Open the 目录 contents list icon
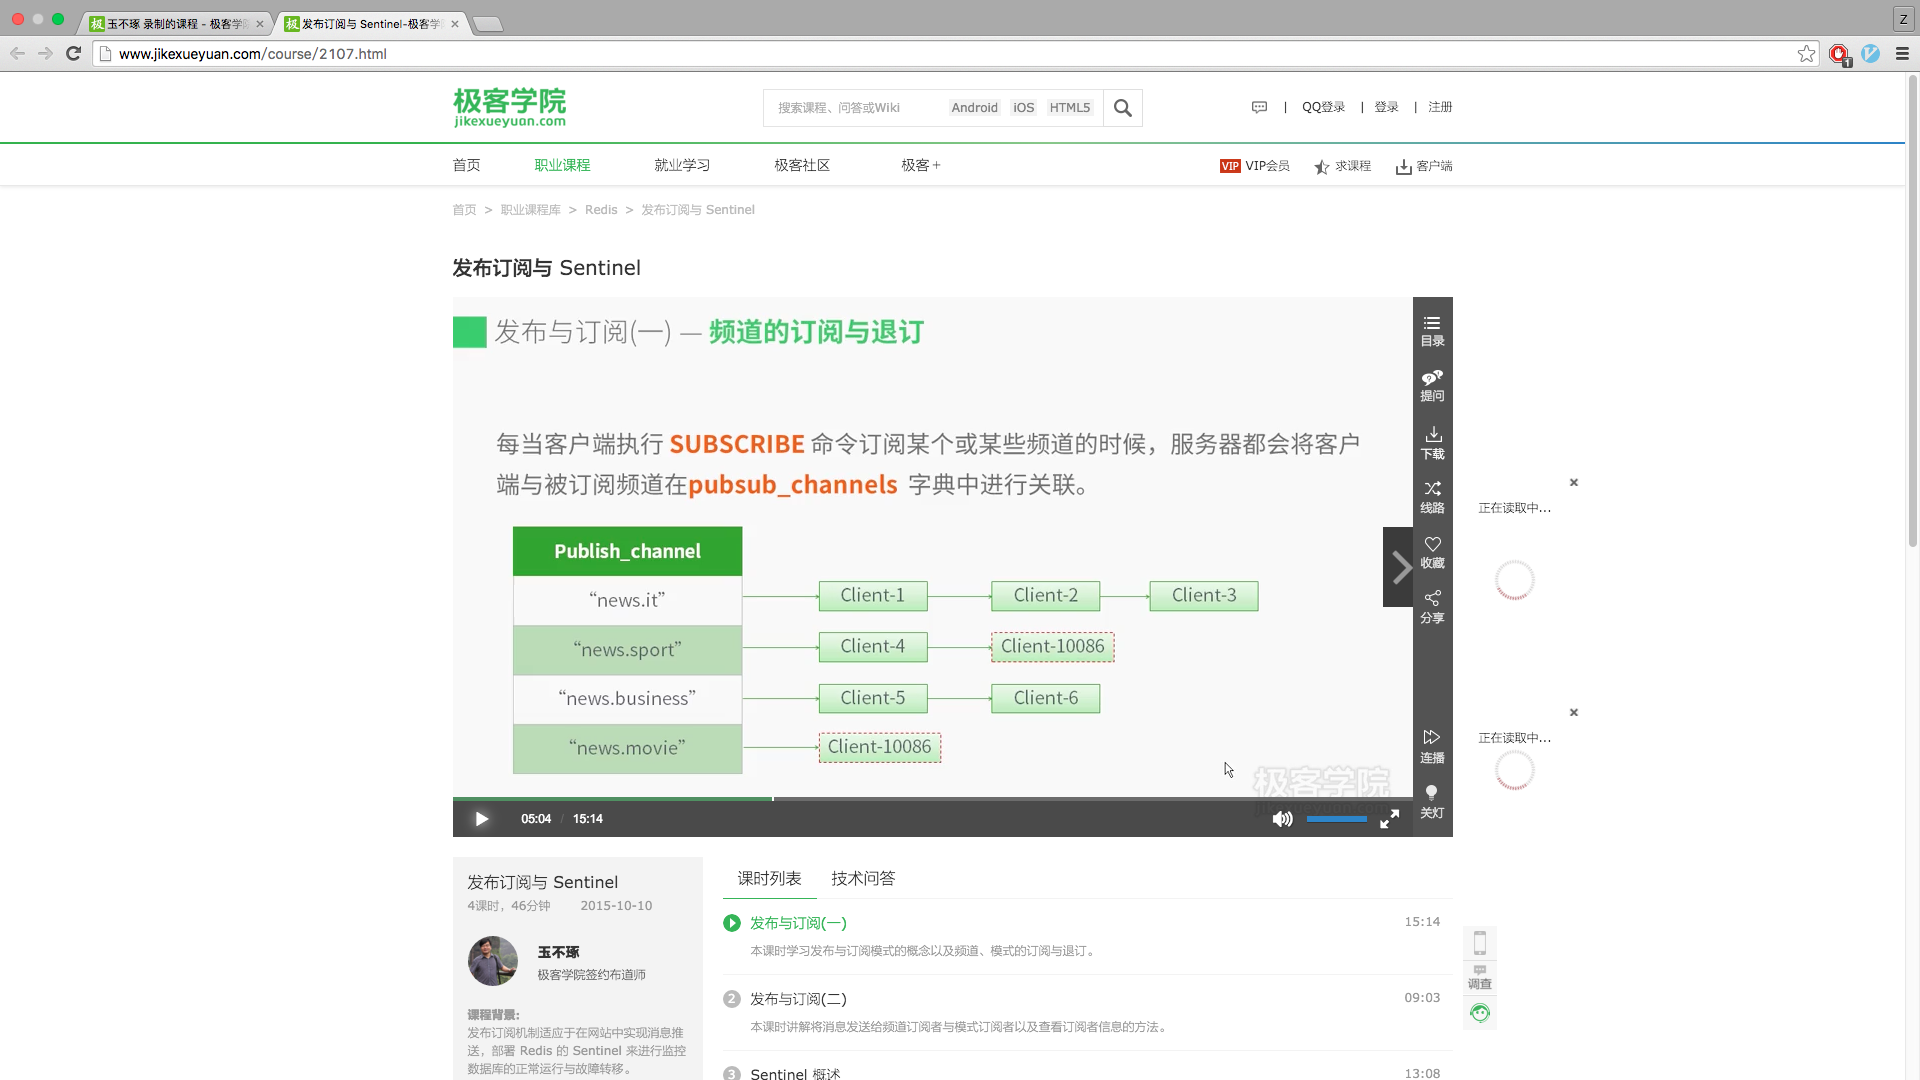This screenshot has width=1920, height=1080. (1432, 330)
